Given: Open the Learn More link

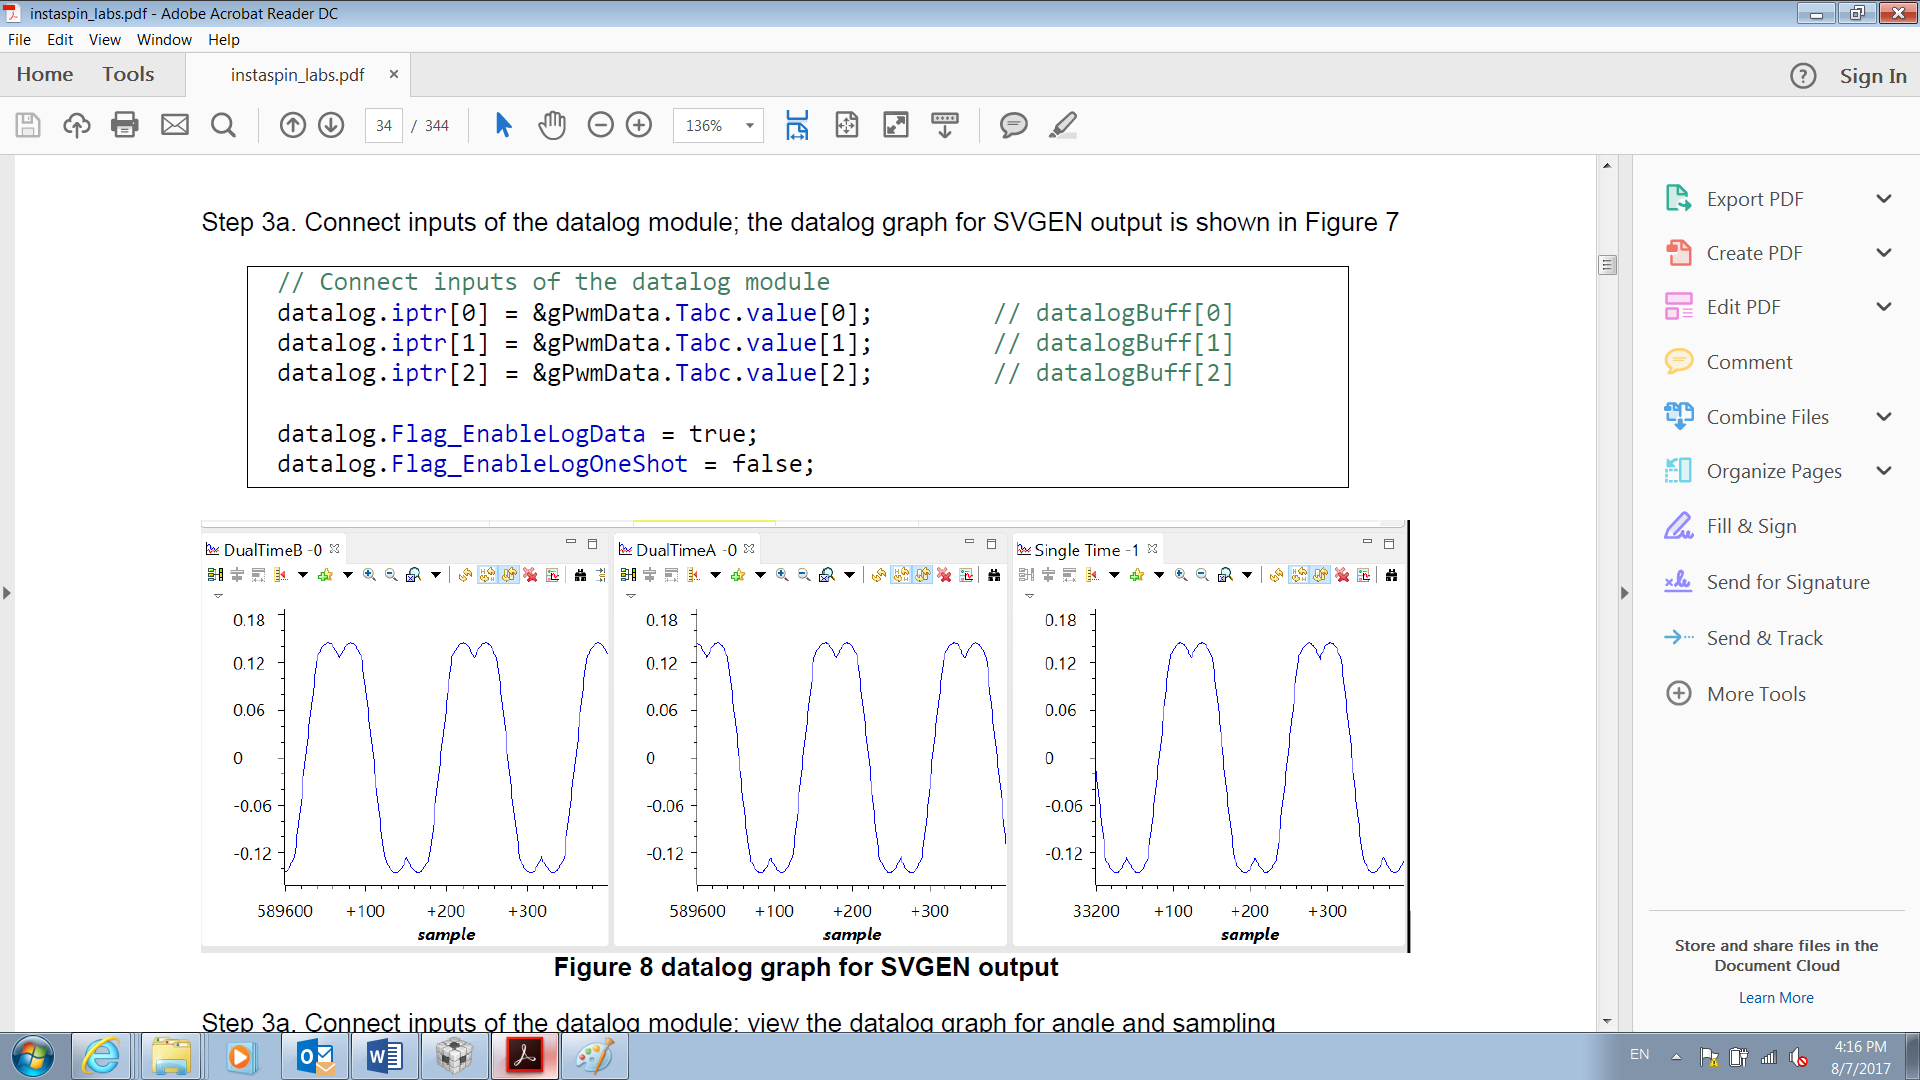Looking at the screenshot, I should [x=1776, y=997].
